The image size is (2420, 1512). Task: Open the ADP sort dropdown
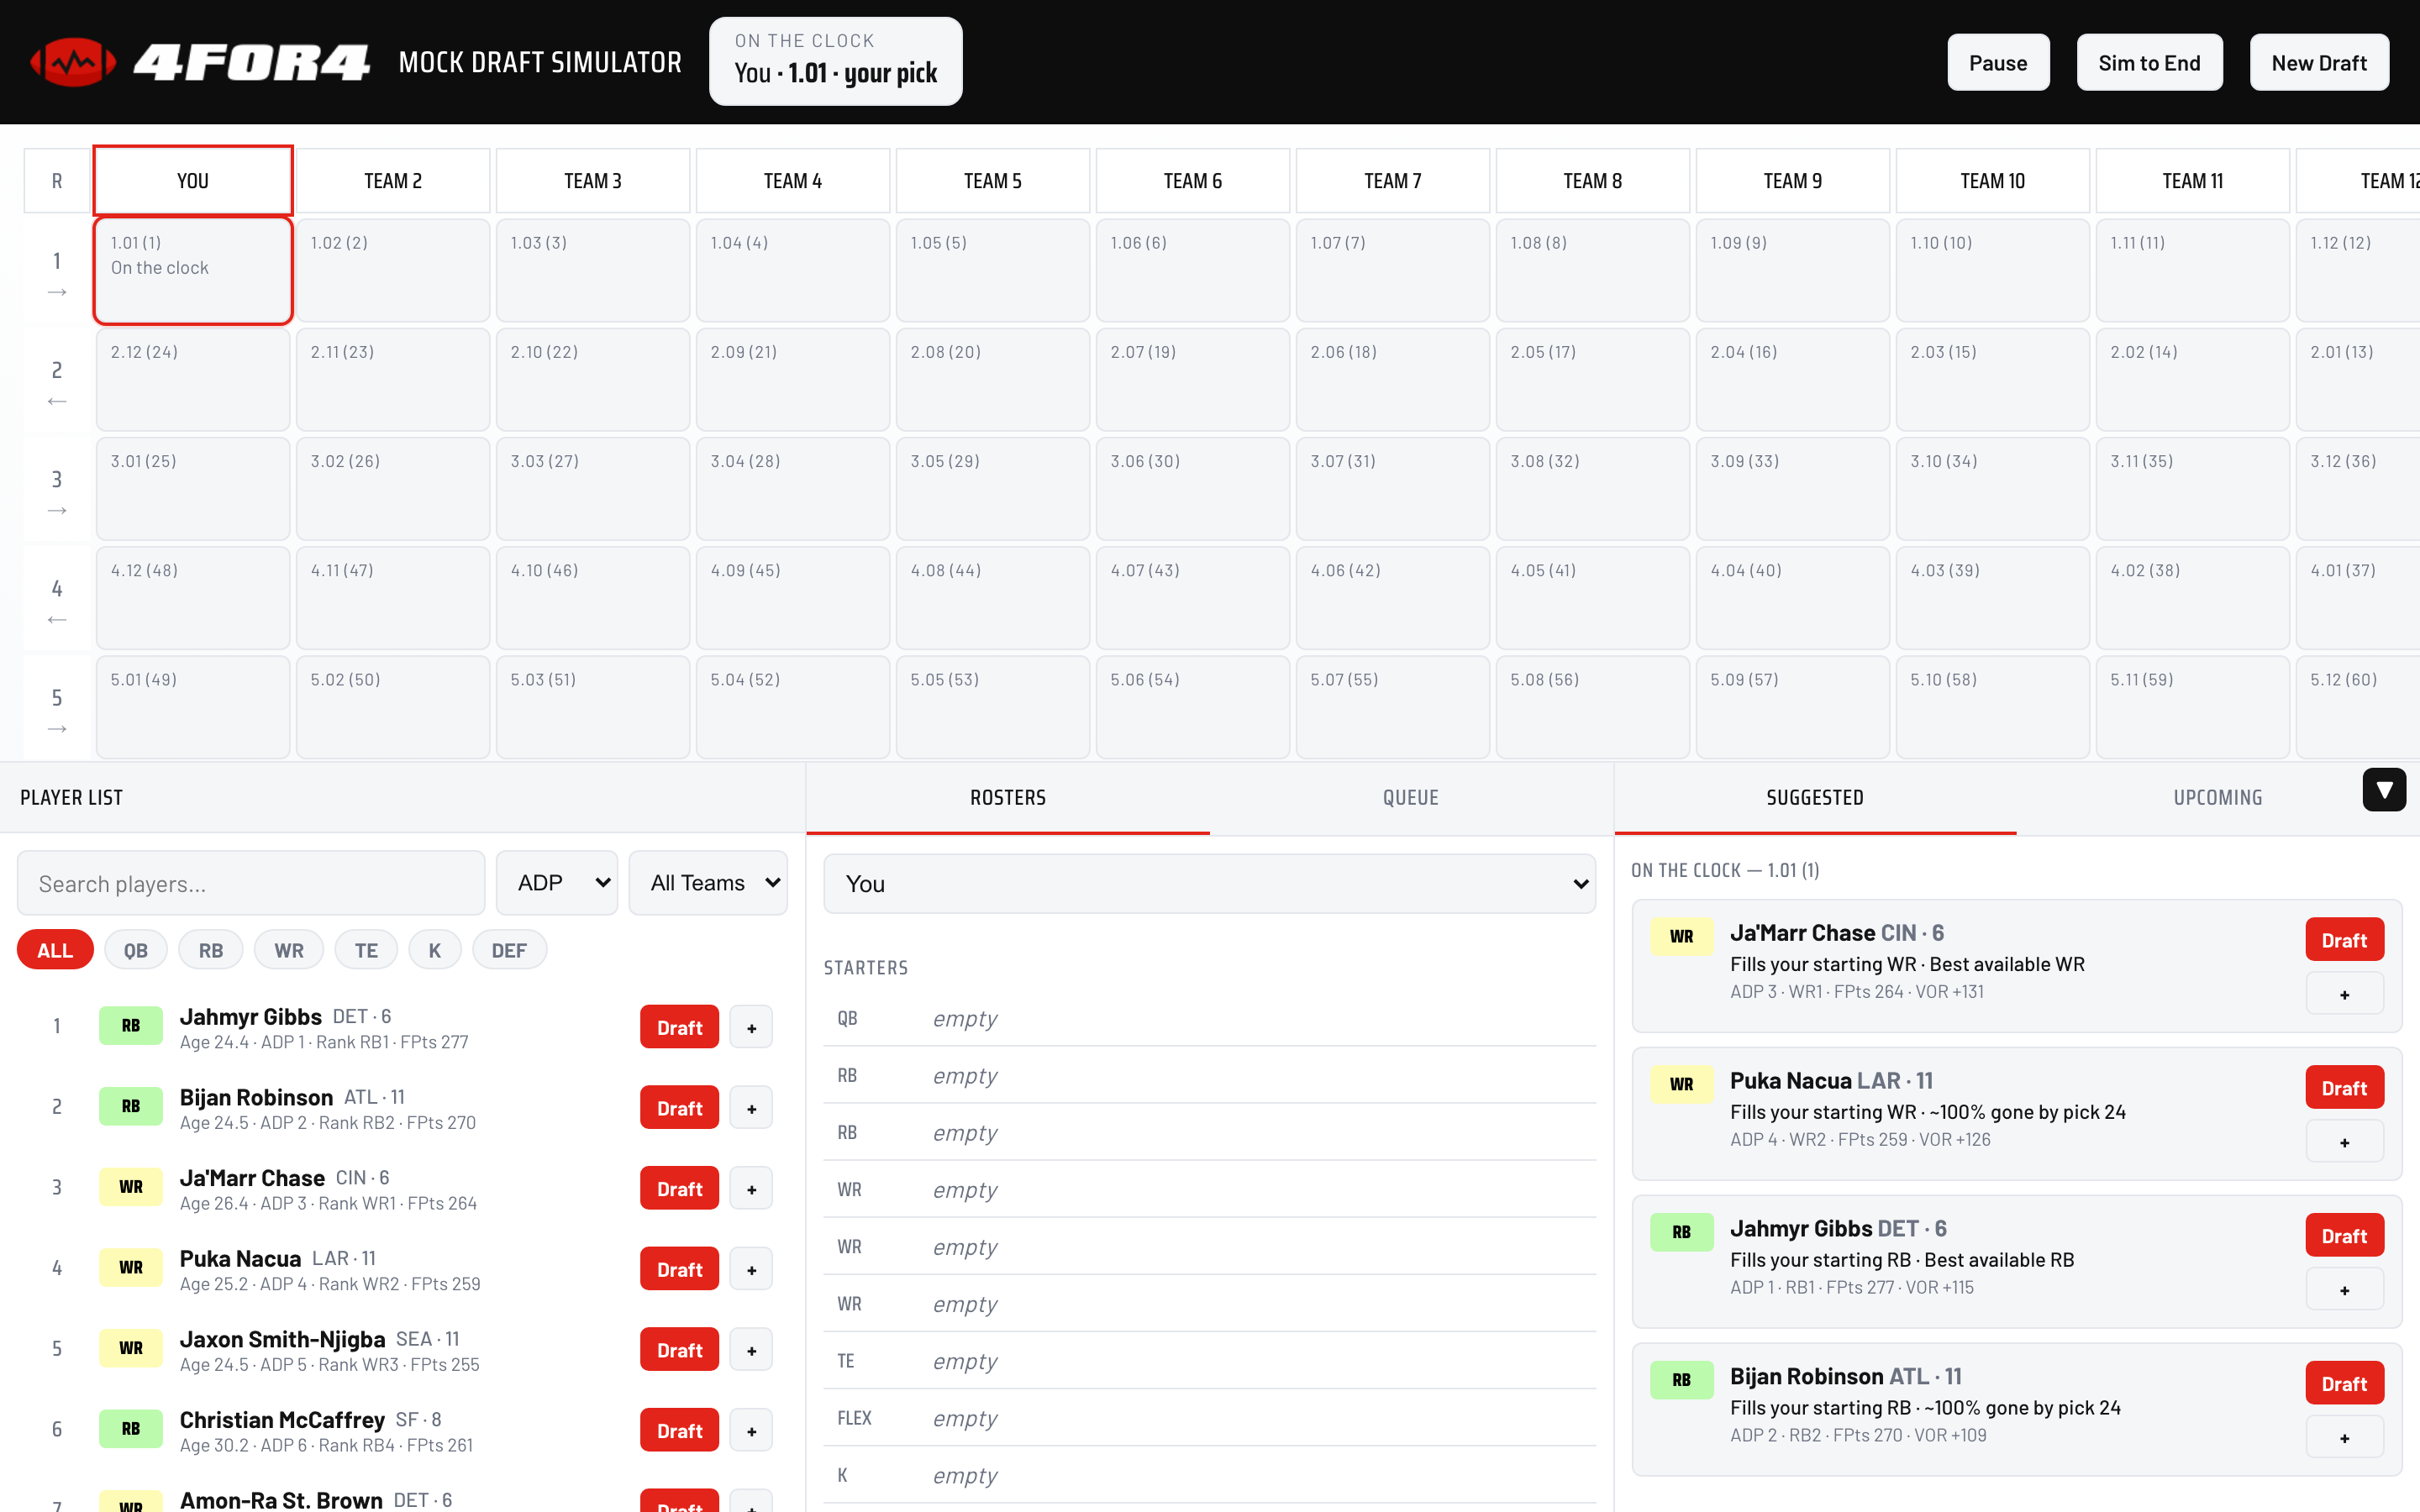(557, 883)
